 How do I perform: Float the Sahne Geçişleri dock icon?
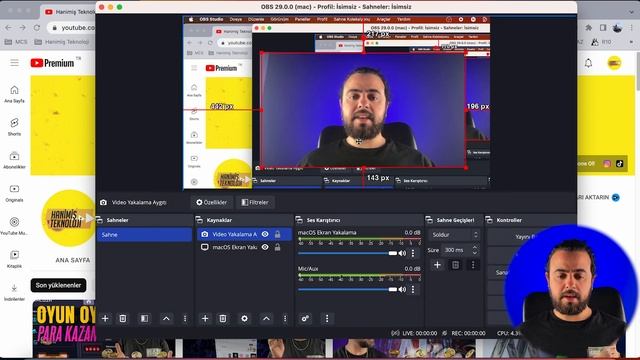coord(429,220)
